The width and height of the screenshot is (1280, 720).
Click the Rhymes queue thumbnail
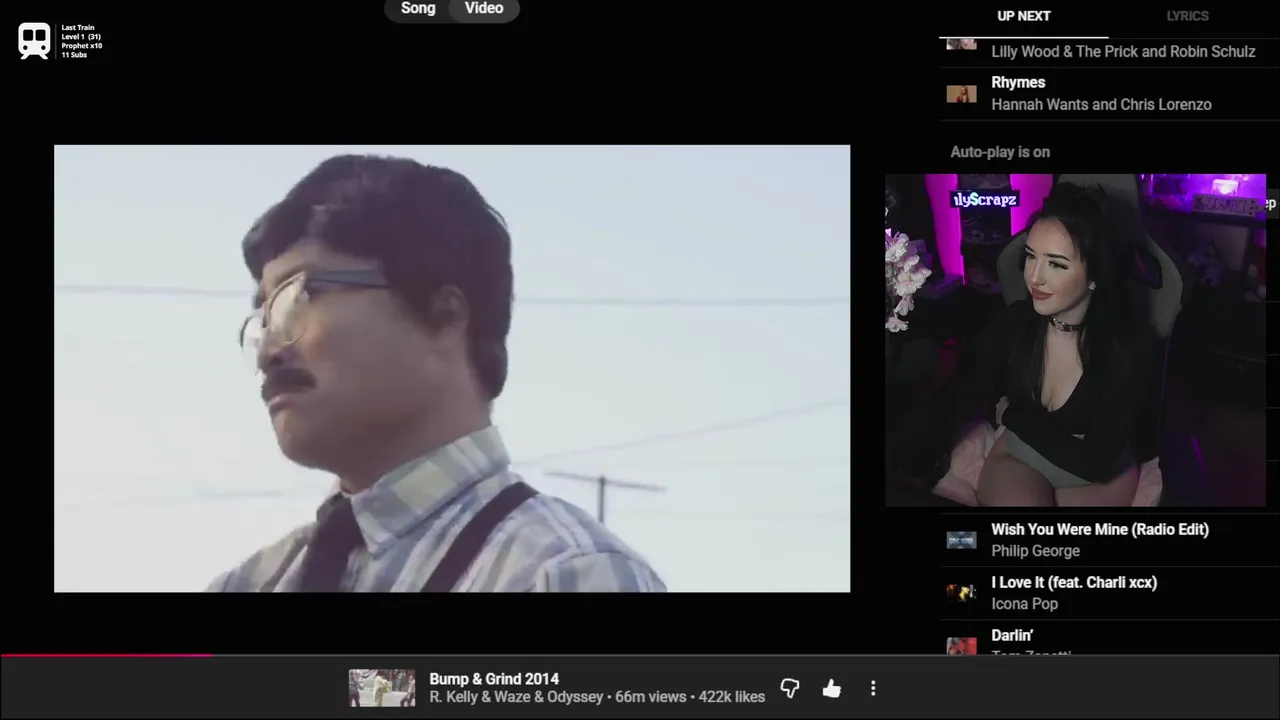pos(961,94)
